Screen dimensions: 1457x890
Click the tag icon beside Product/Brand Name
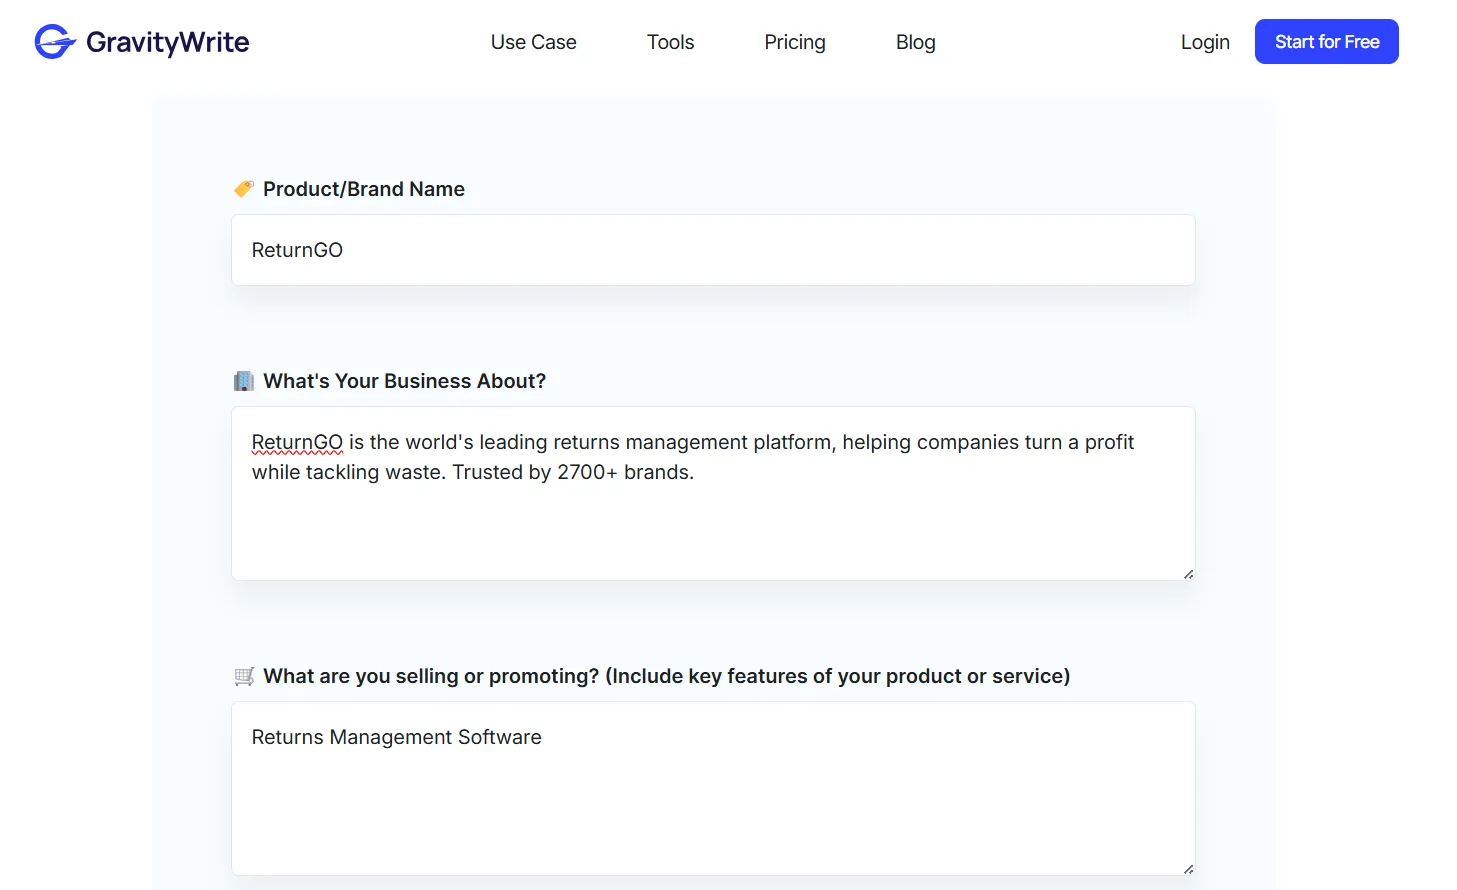(243, 189)
